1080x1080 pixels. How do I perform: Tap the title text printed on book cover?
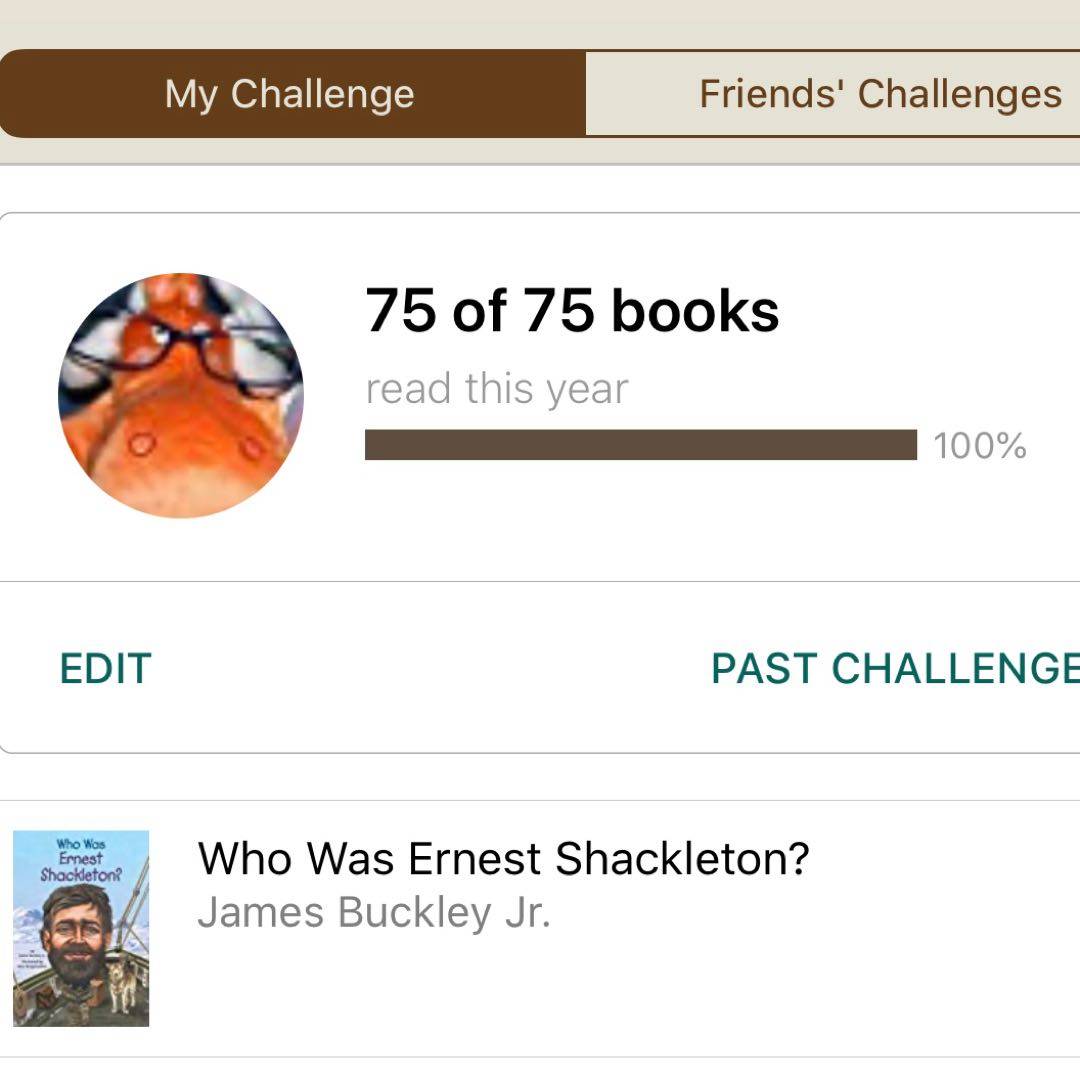(80, 858)
